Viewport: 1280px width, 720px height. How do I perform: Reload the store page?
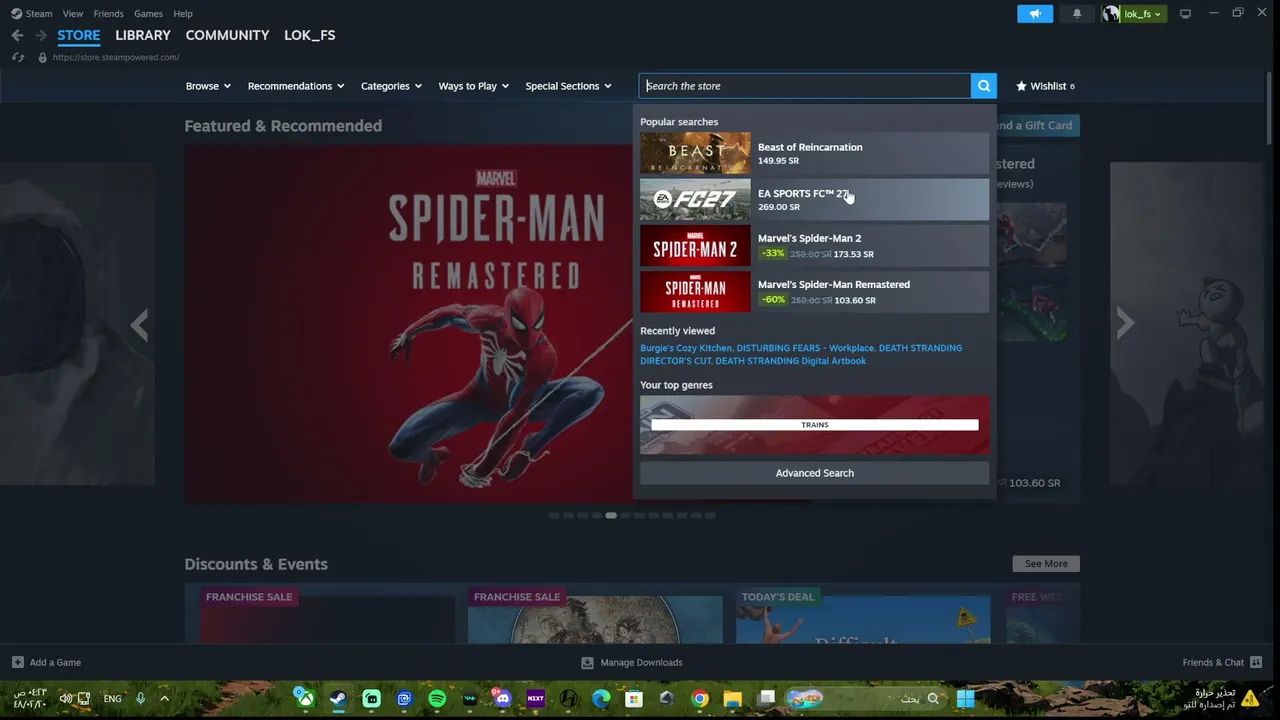[17, 57]
